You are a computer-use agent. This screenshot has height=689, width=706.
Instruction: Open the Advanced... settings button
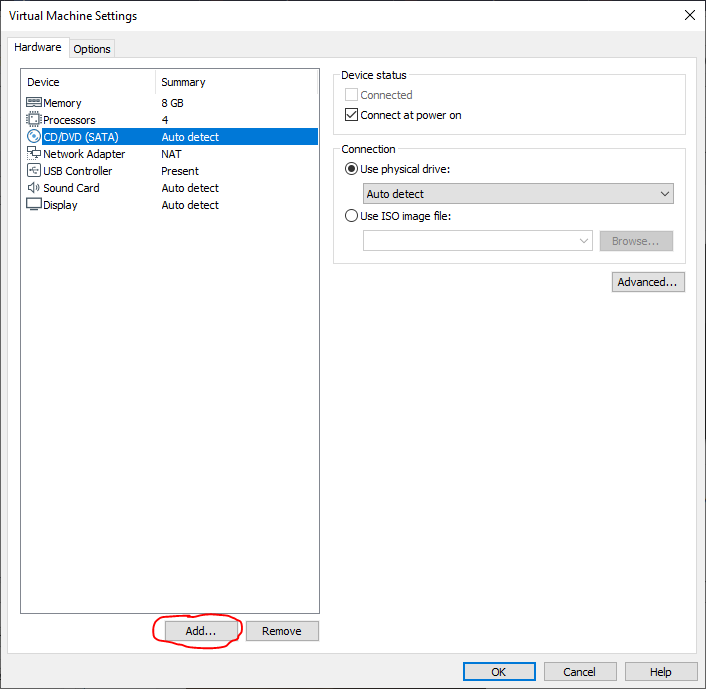click(648, 282)
